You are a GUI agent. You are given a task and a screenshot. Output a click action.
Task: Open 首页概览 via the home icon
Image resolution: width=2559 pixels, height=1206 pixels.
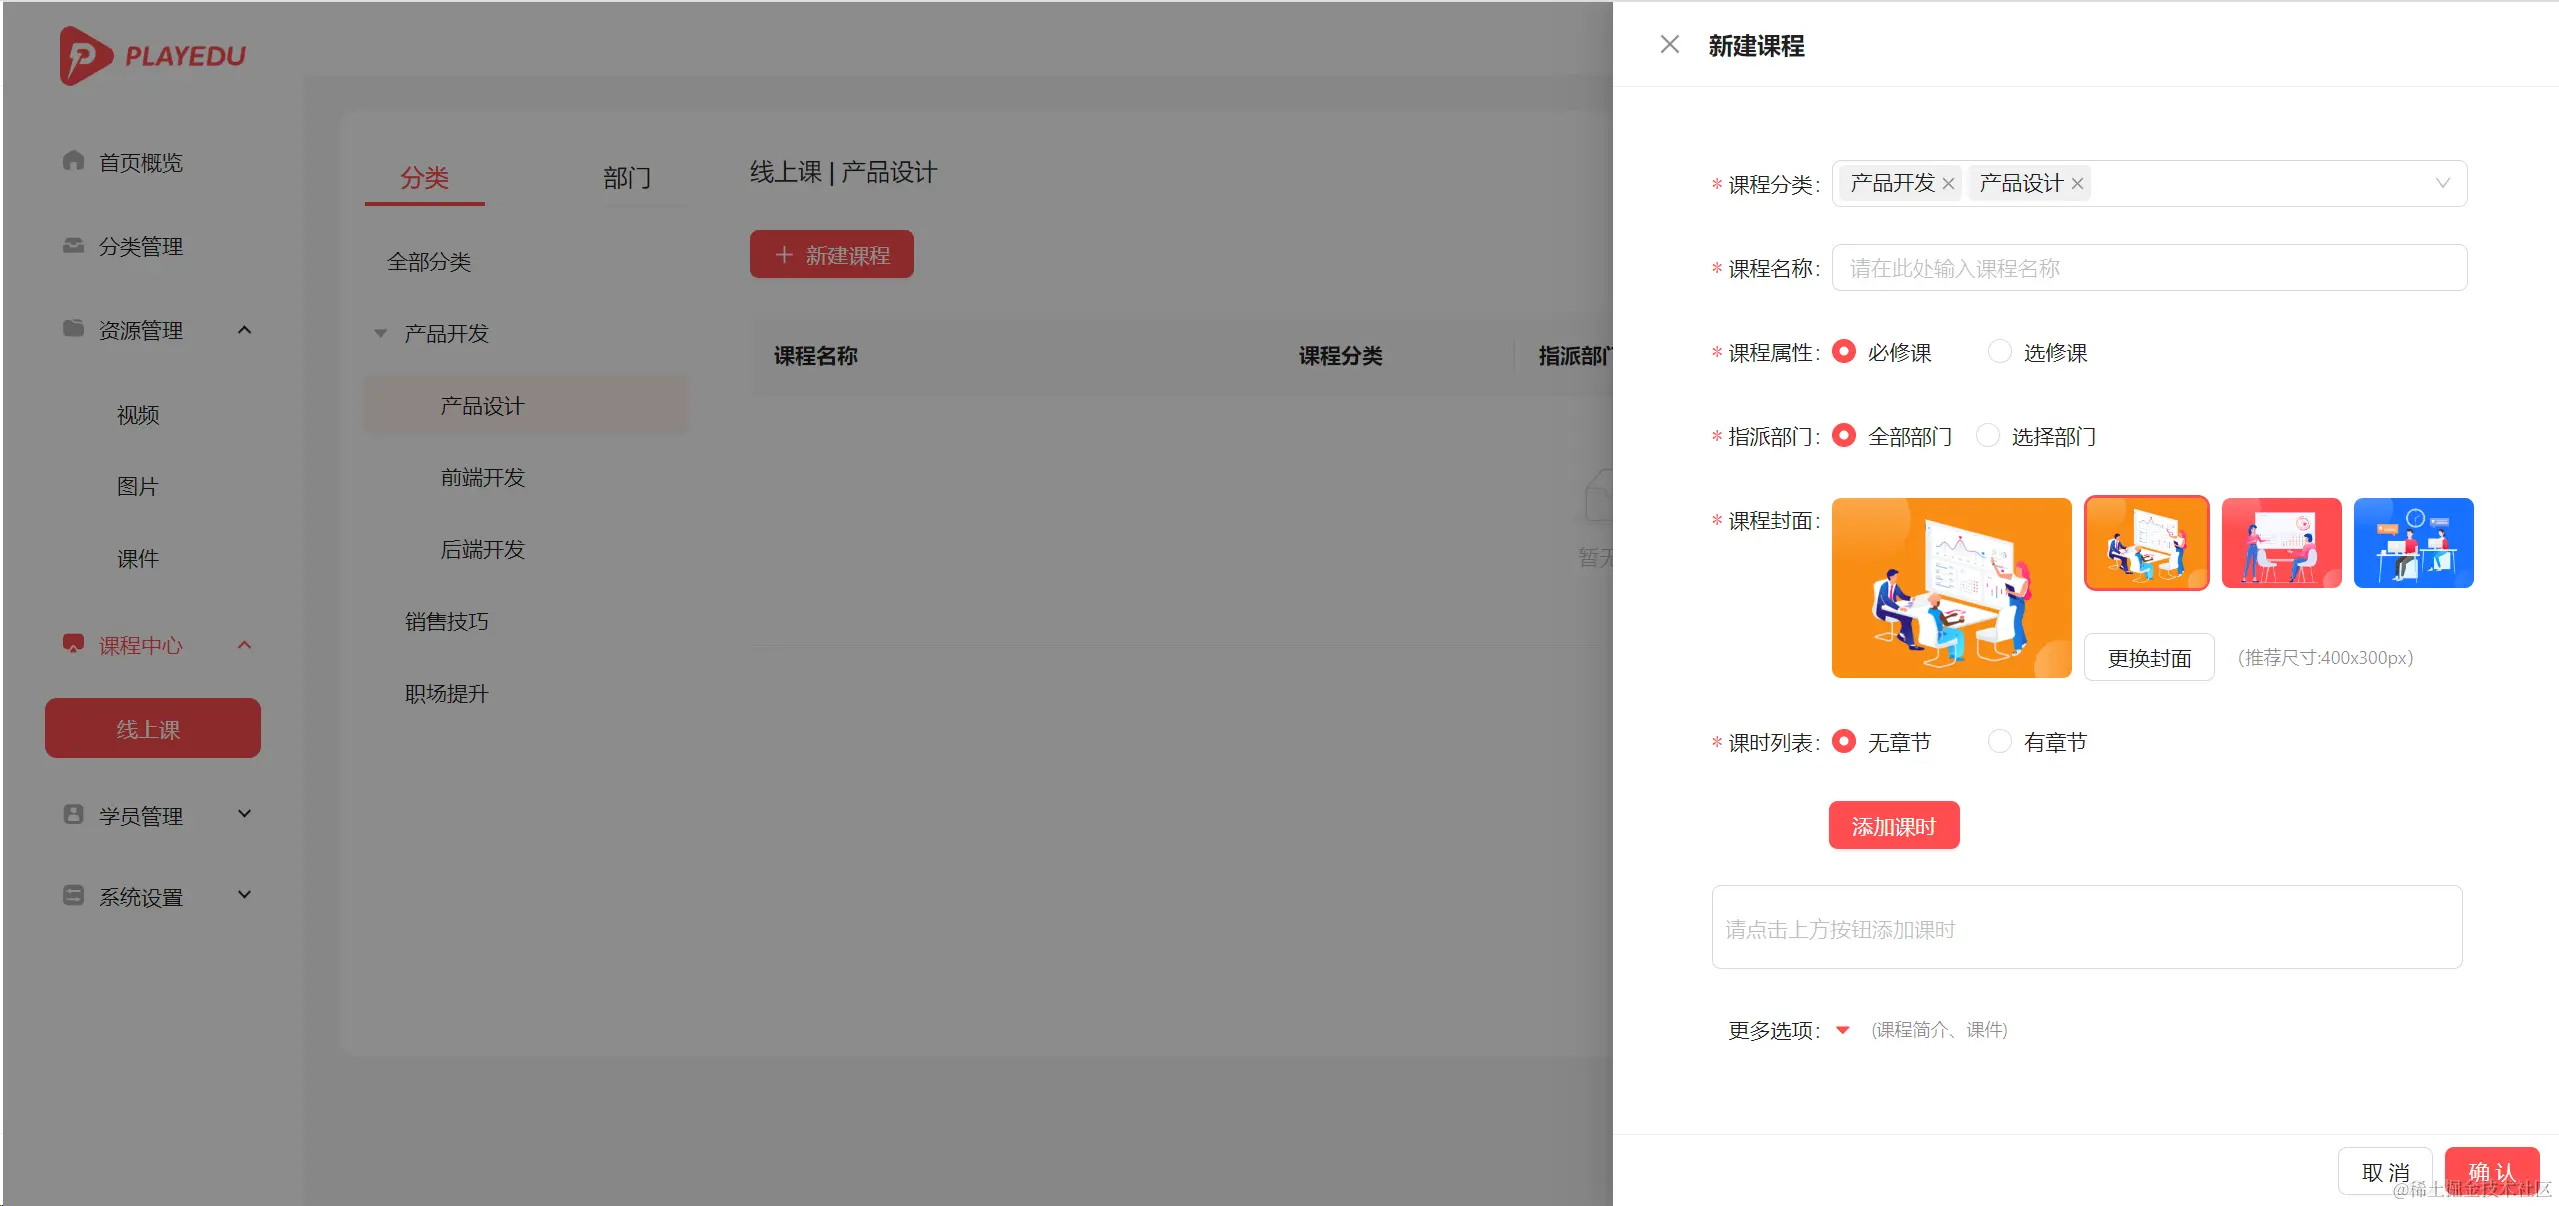pyautogui.click(x=73, y=161)
